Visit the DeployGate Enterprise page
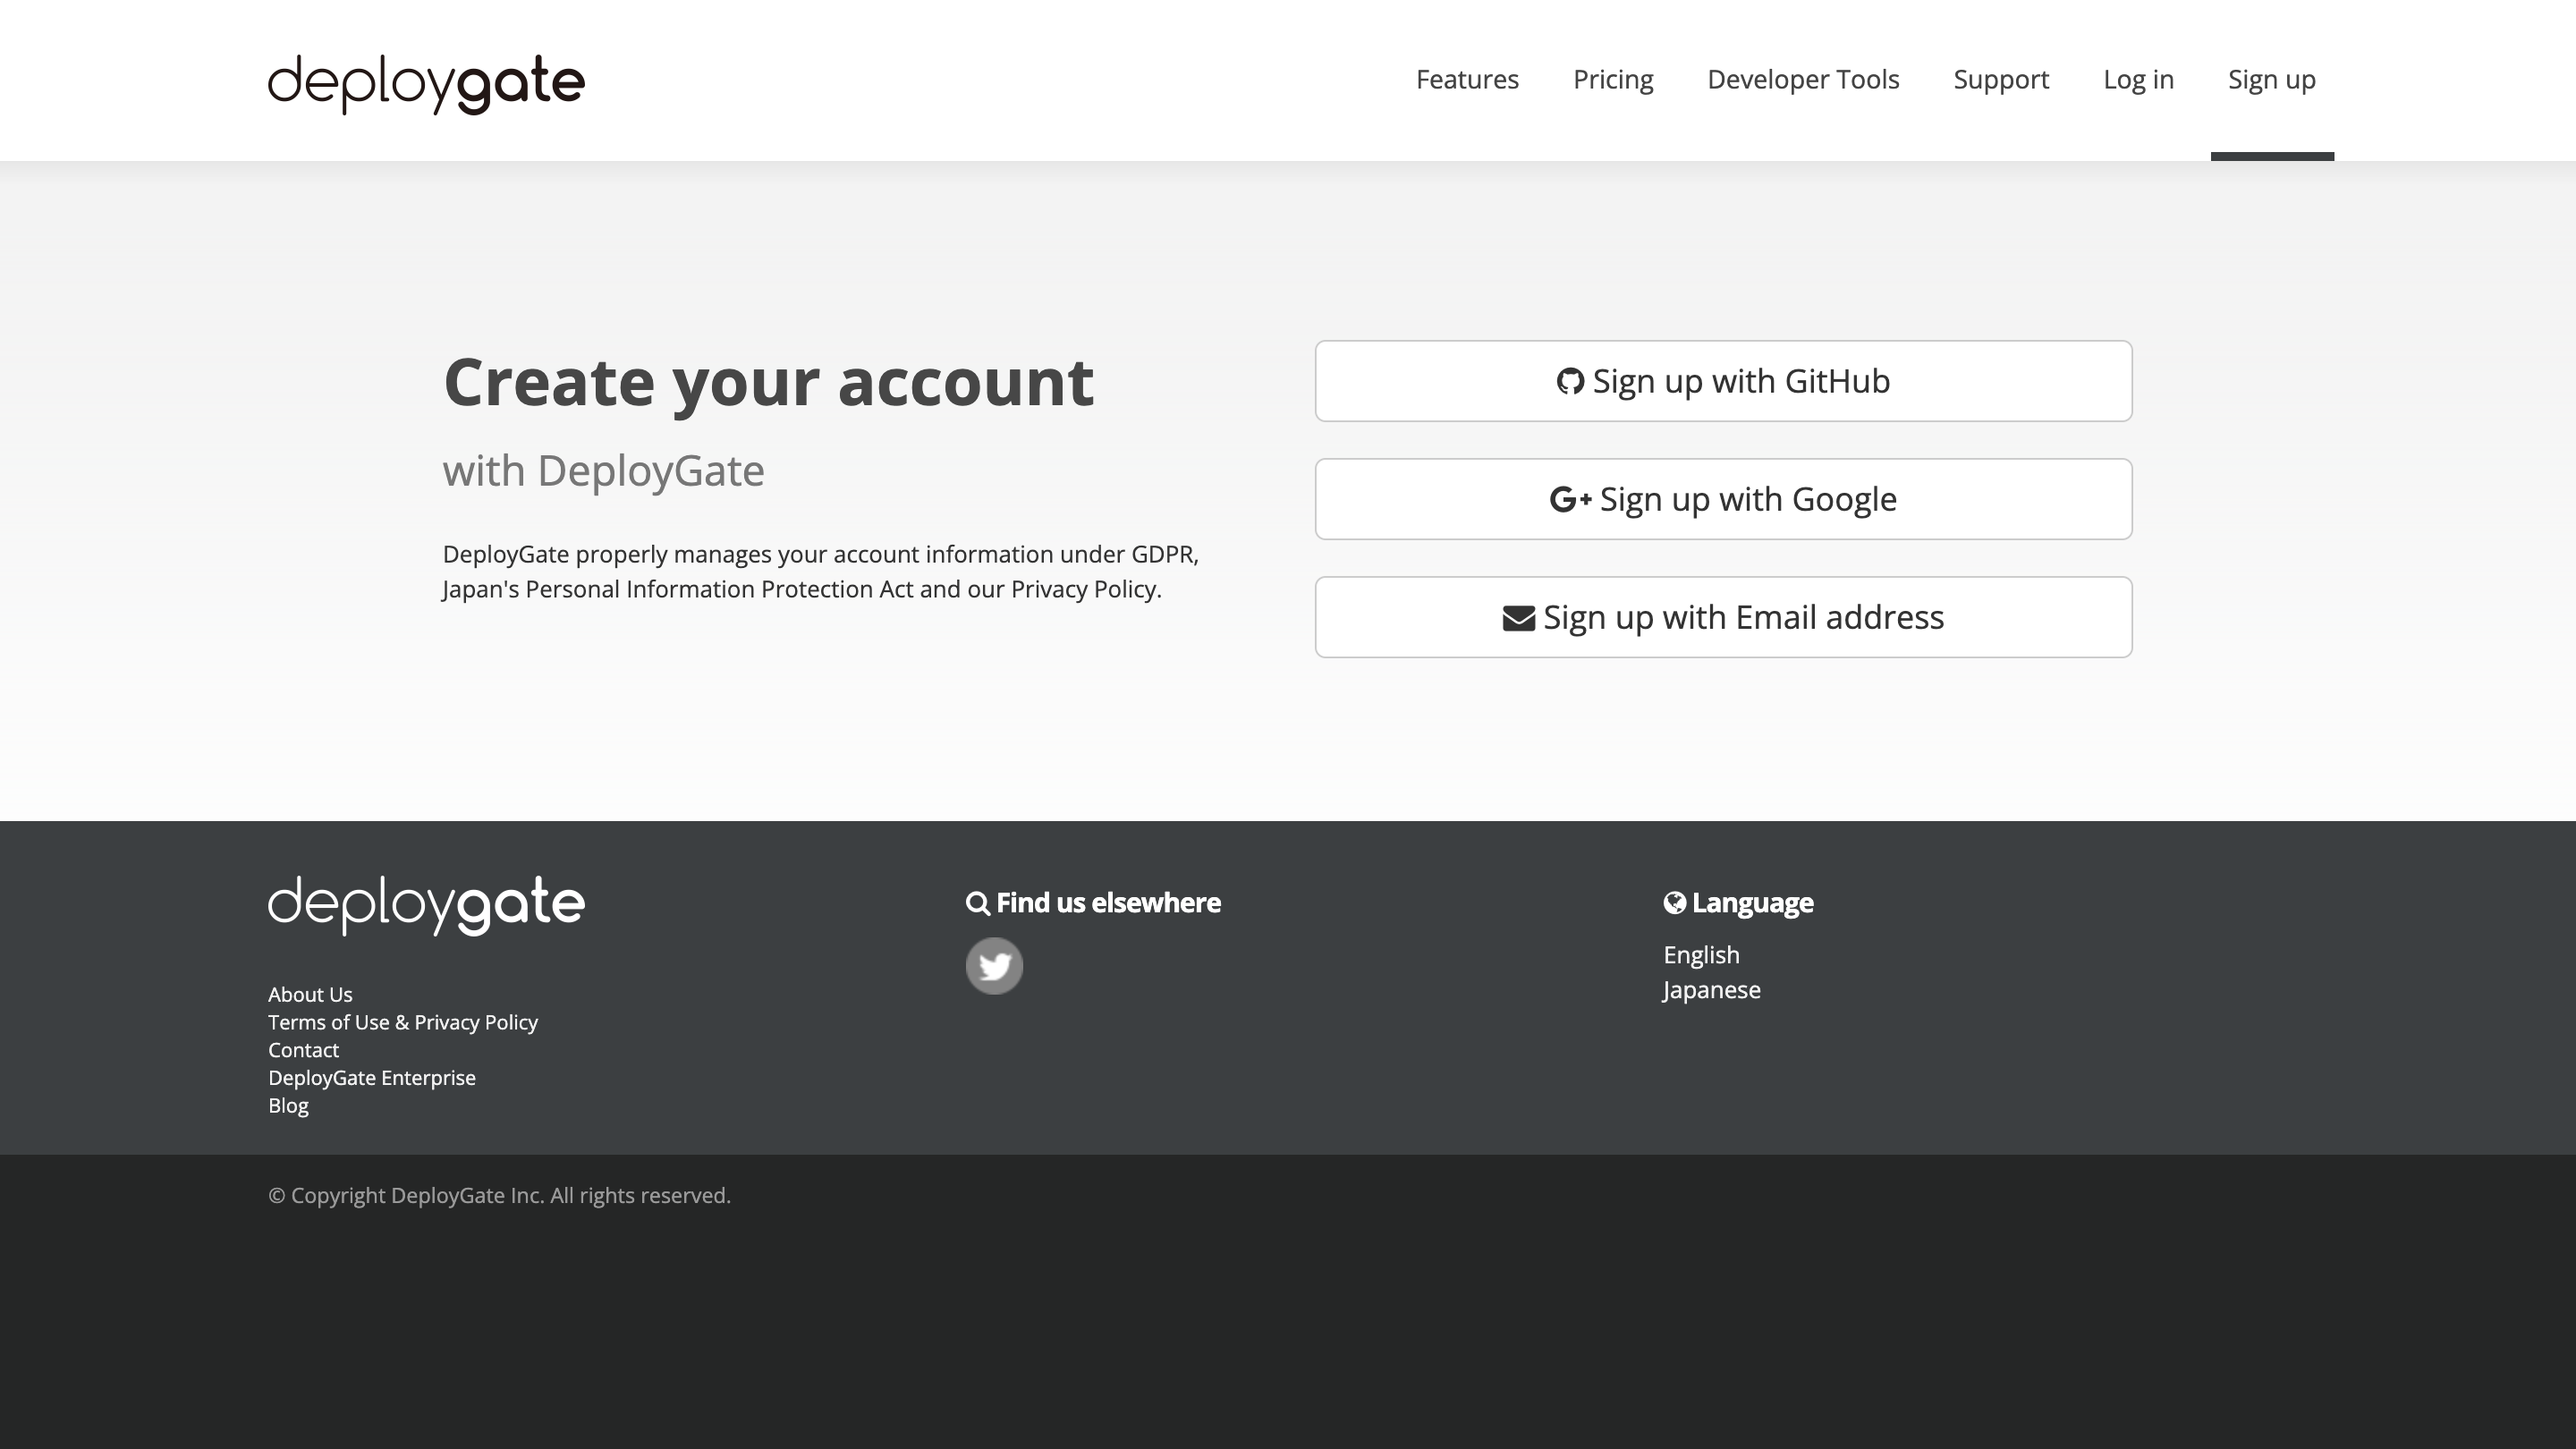This screenshot has height=1449, width=2576. (x=371, y=1077)
